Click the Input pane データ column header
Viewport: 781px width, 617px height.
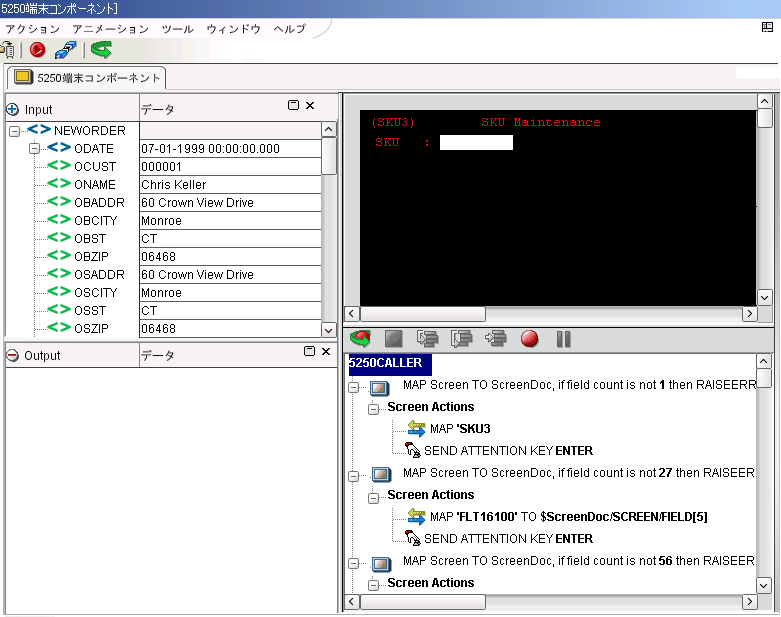click(157, 109)
